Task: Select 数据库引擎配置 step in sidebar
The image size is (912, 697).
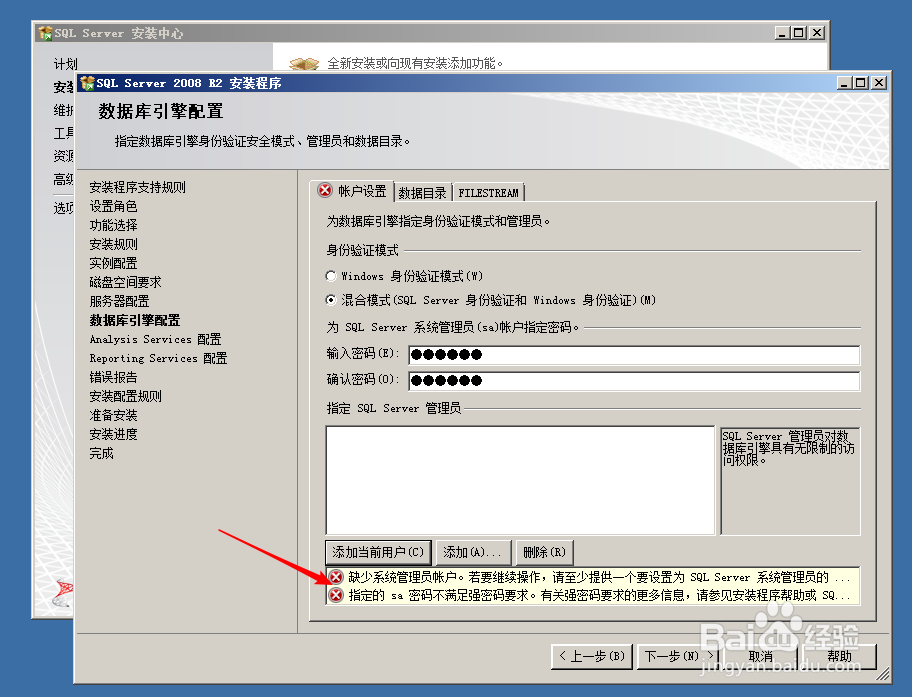Action: coord(135,320)
